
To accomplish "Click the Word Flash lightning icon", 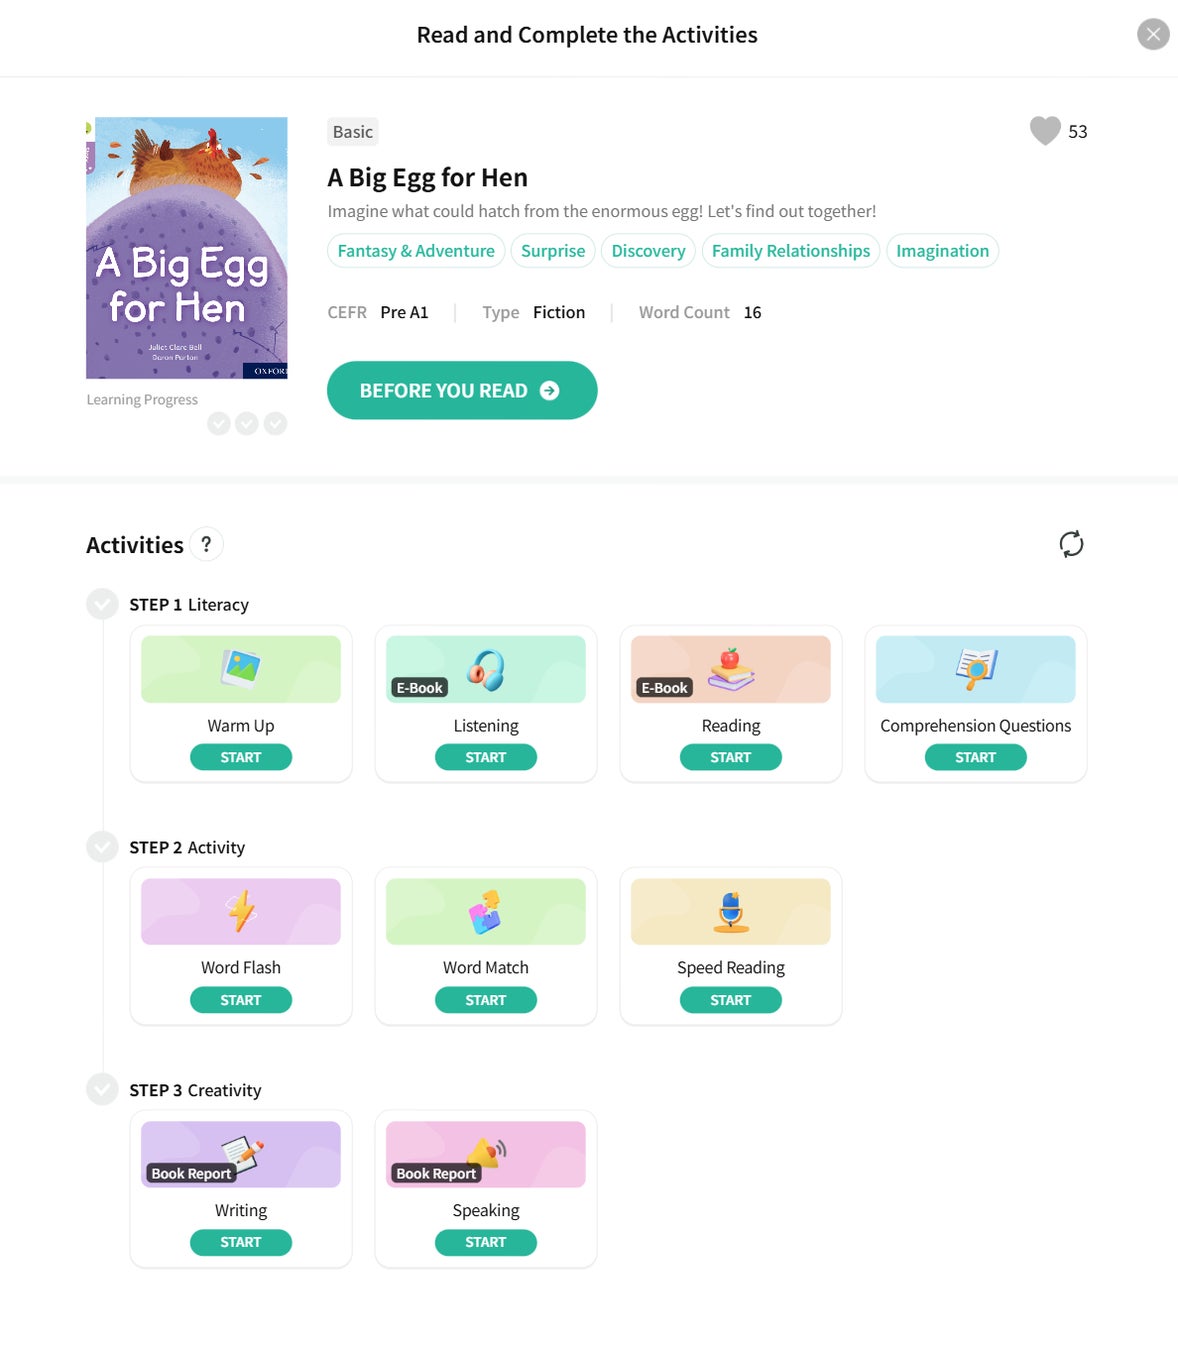I will [x=241, y=911].
